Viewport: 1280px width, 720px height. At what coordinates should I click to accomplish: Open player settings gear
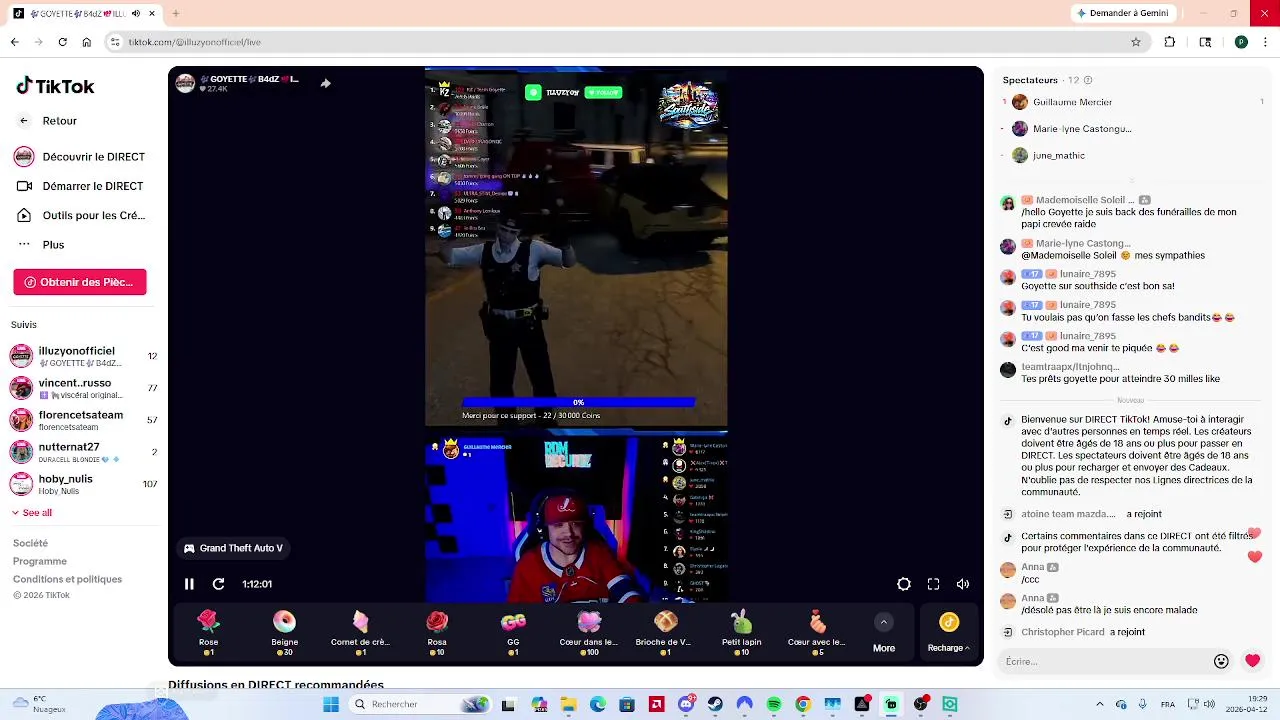[x=904, y=584]
